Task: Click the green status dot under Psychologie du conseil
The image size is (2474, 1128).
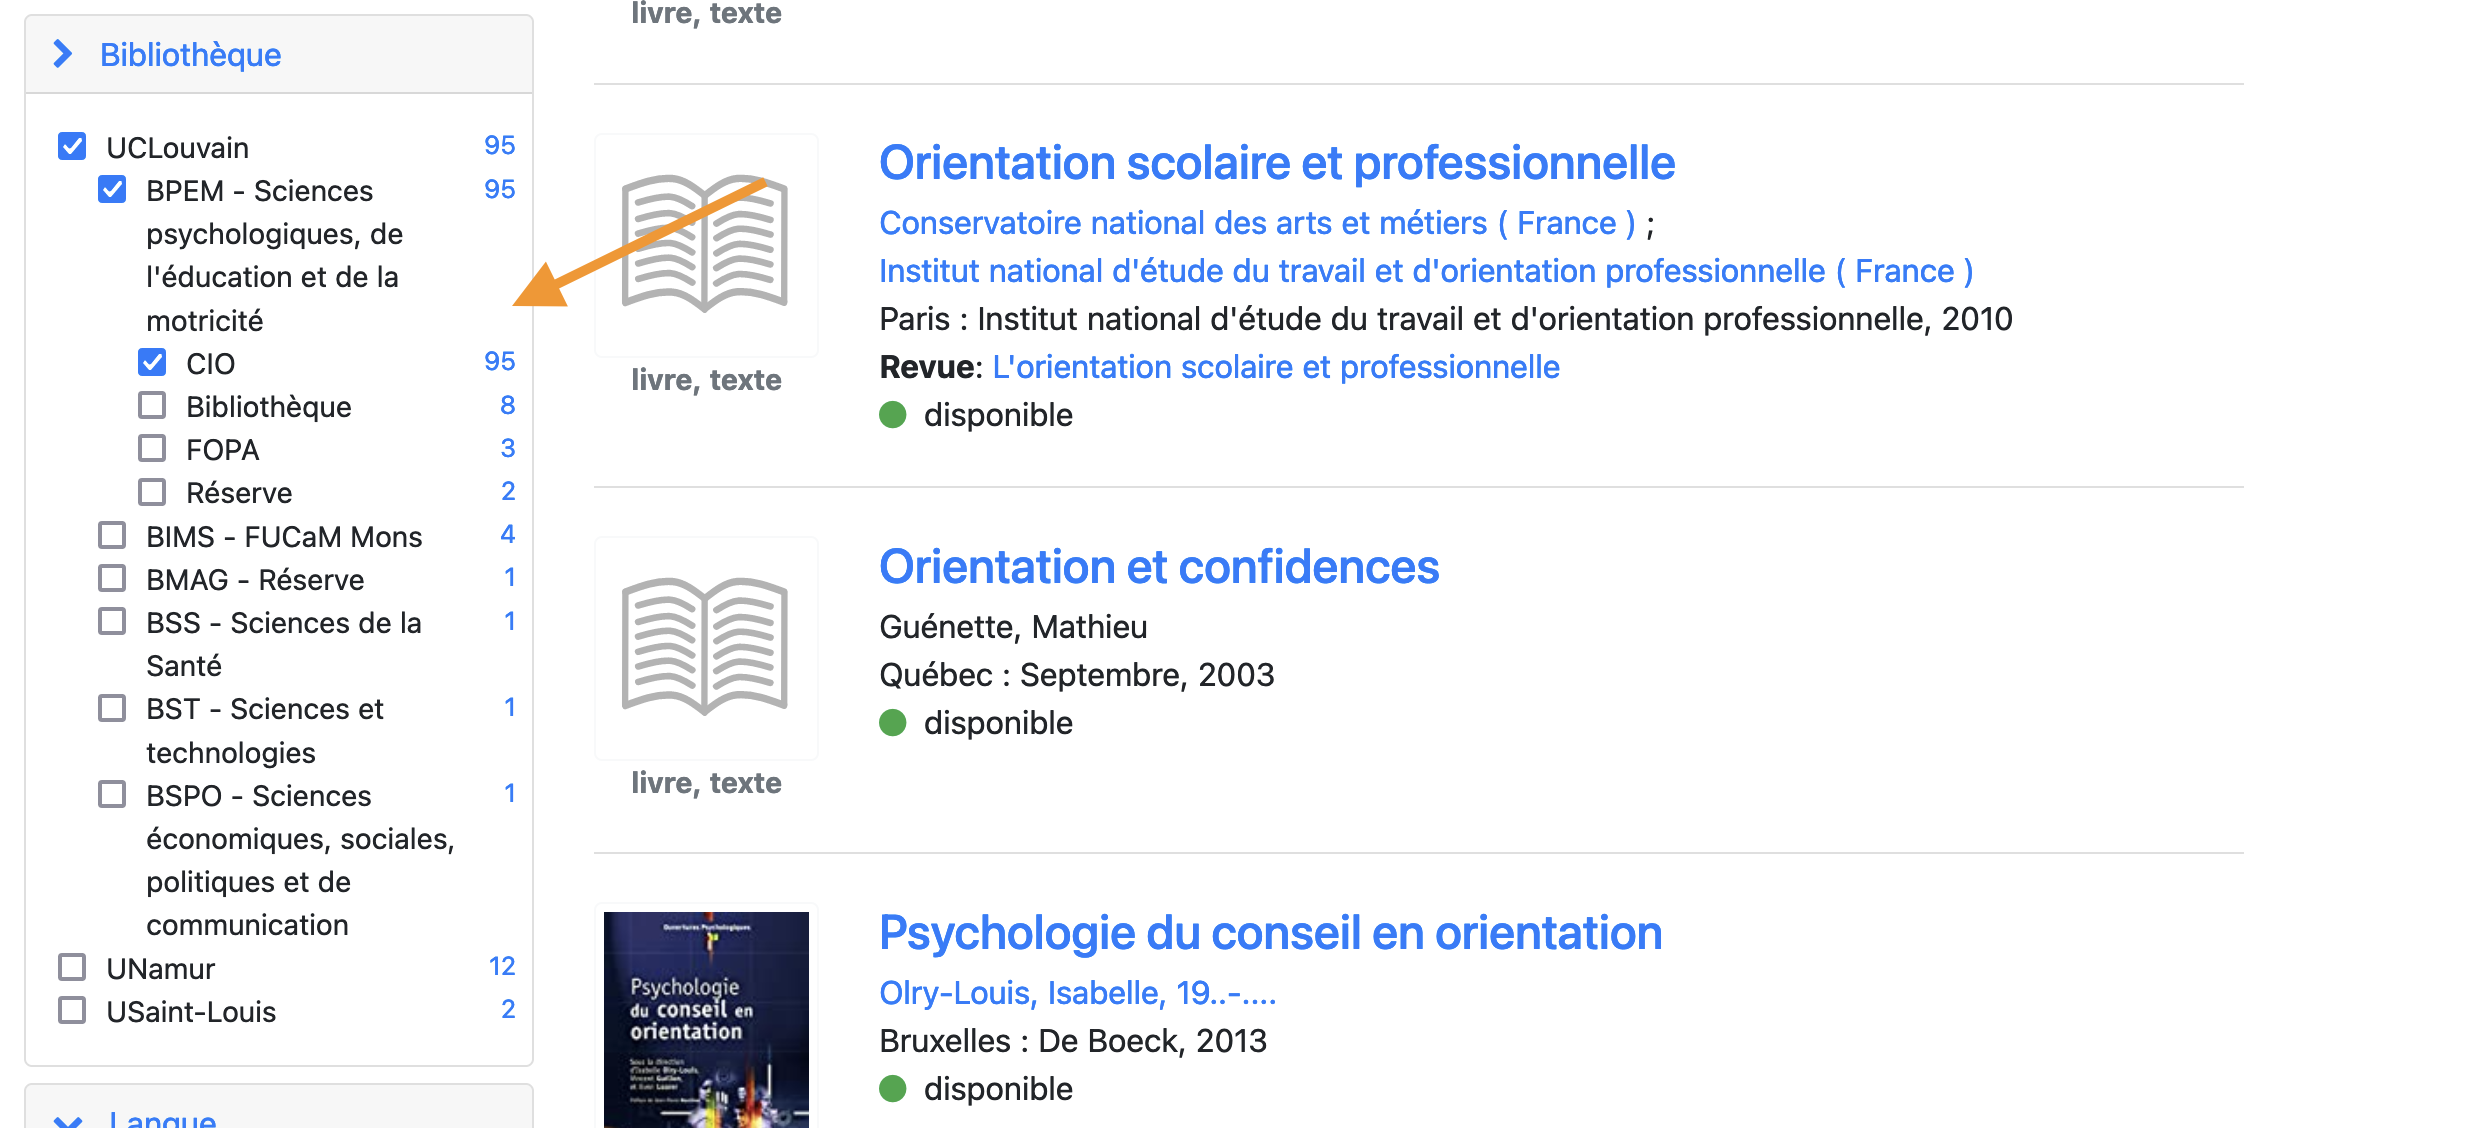Action: [892, 1089]
